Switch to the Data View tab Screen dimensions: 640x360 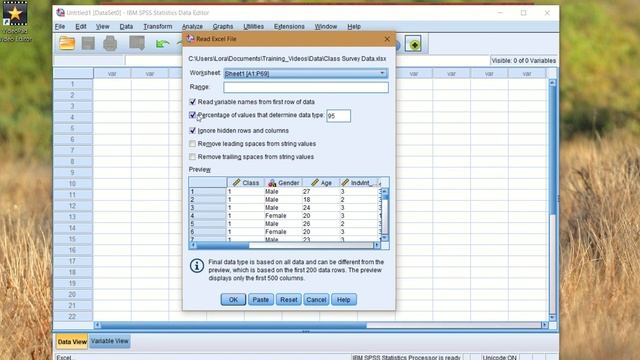[72, 342]
